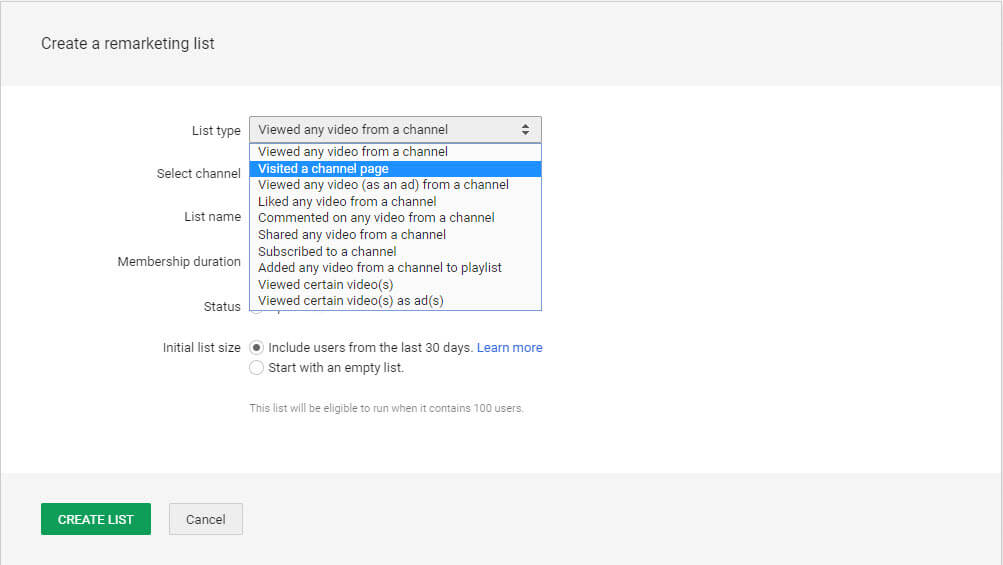Choose 'Commented on any video from a channel'
The width and height of the screenshot is (1003, 565).
[376, 218]
